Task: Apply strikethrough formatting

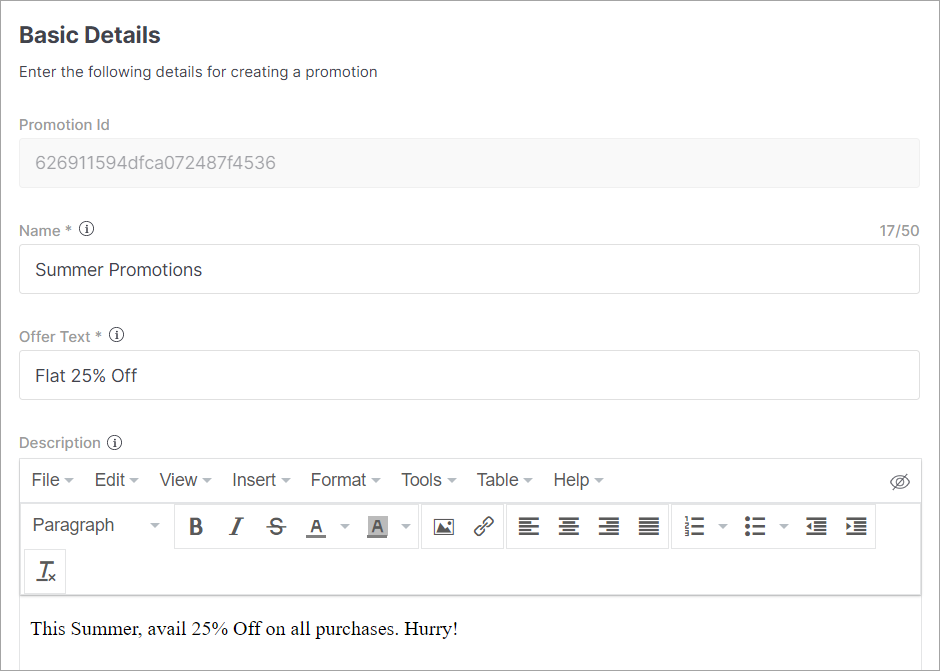Action: pos(276,526)
